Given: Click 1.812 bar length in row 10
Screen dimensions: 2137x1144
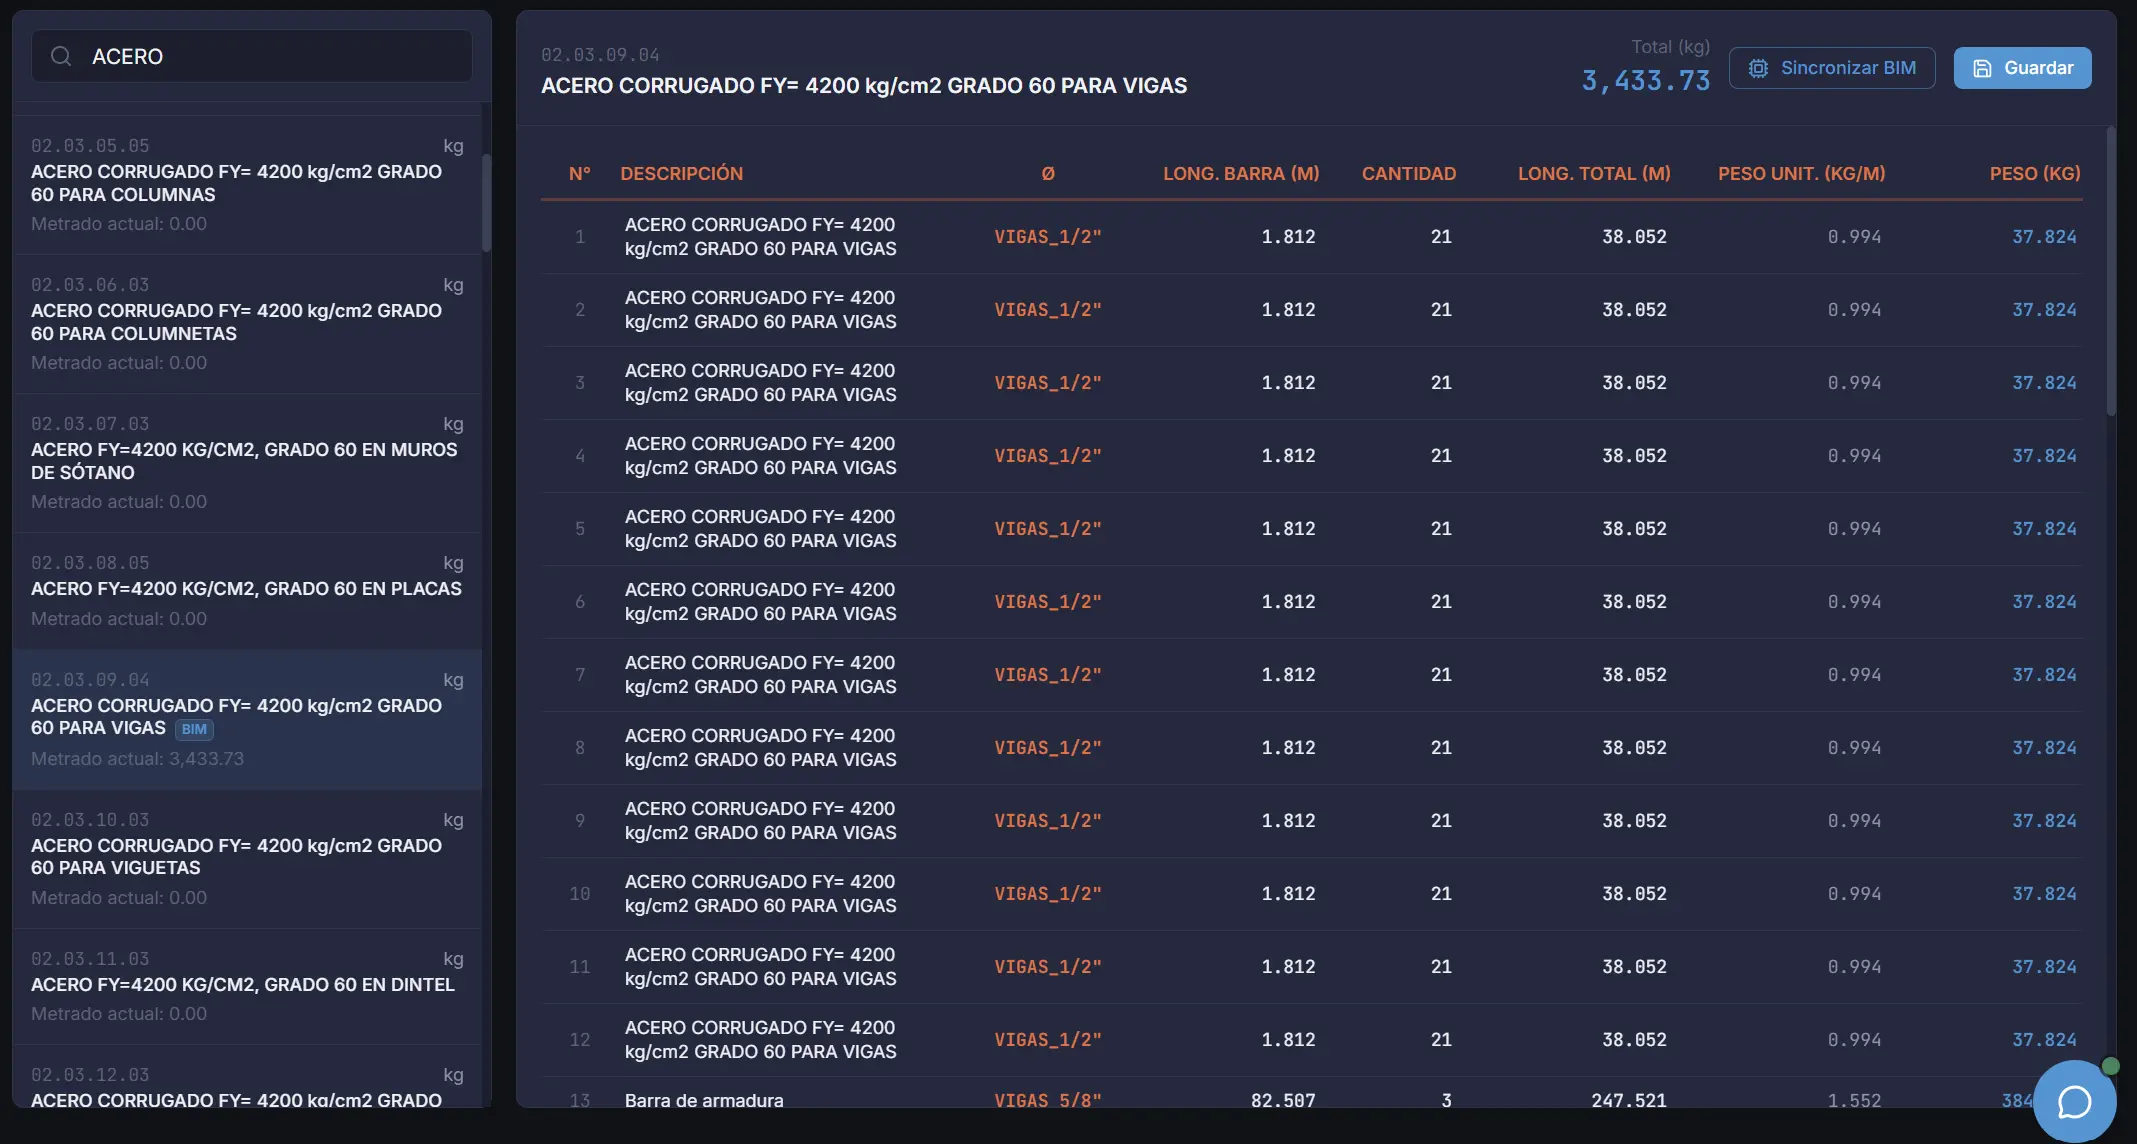Looking at the screenshot, I should (x=1288, y=894).
